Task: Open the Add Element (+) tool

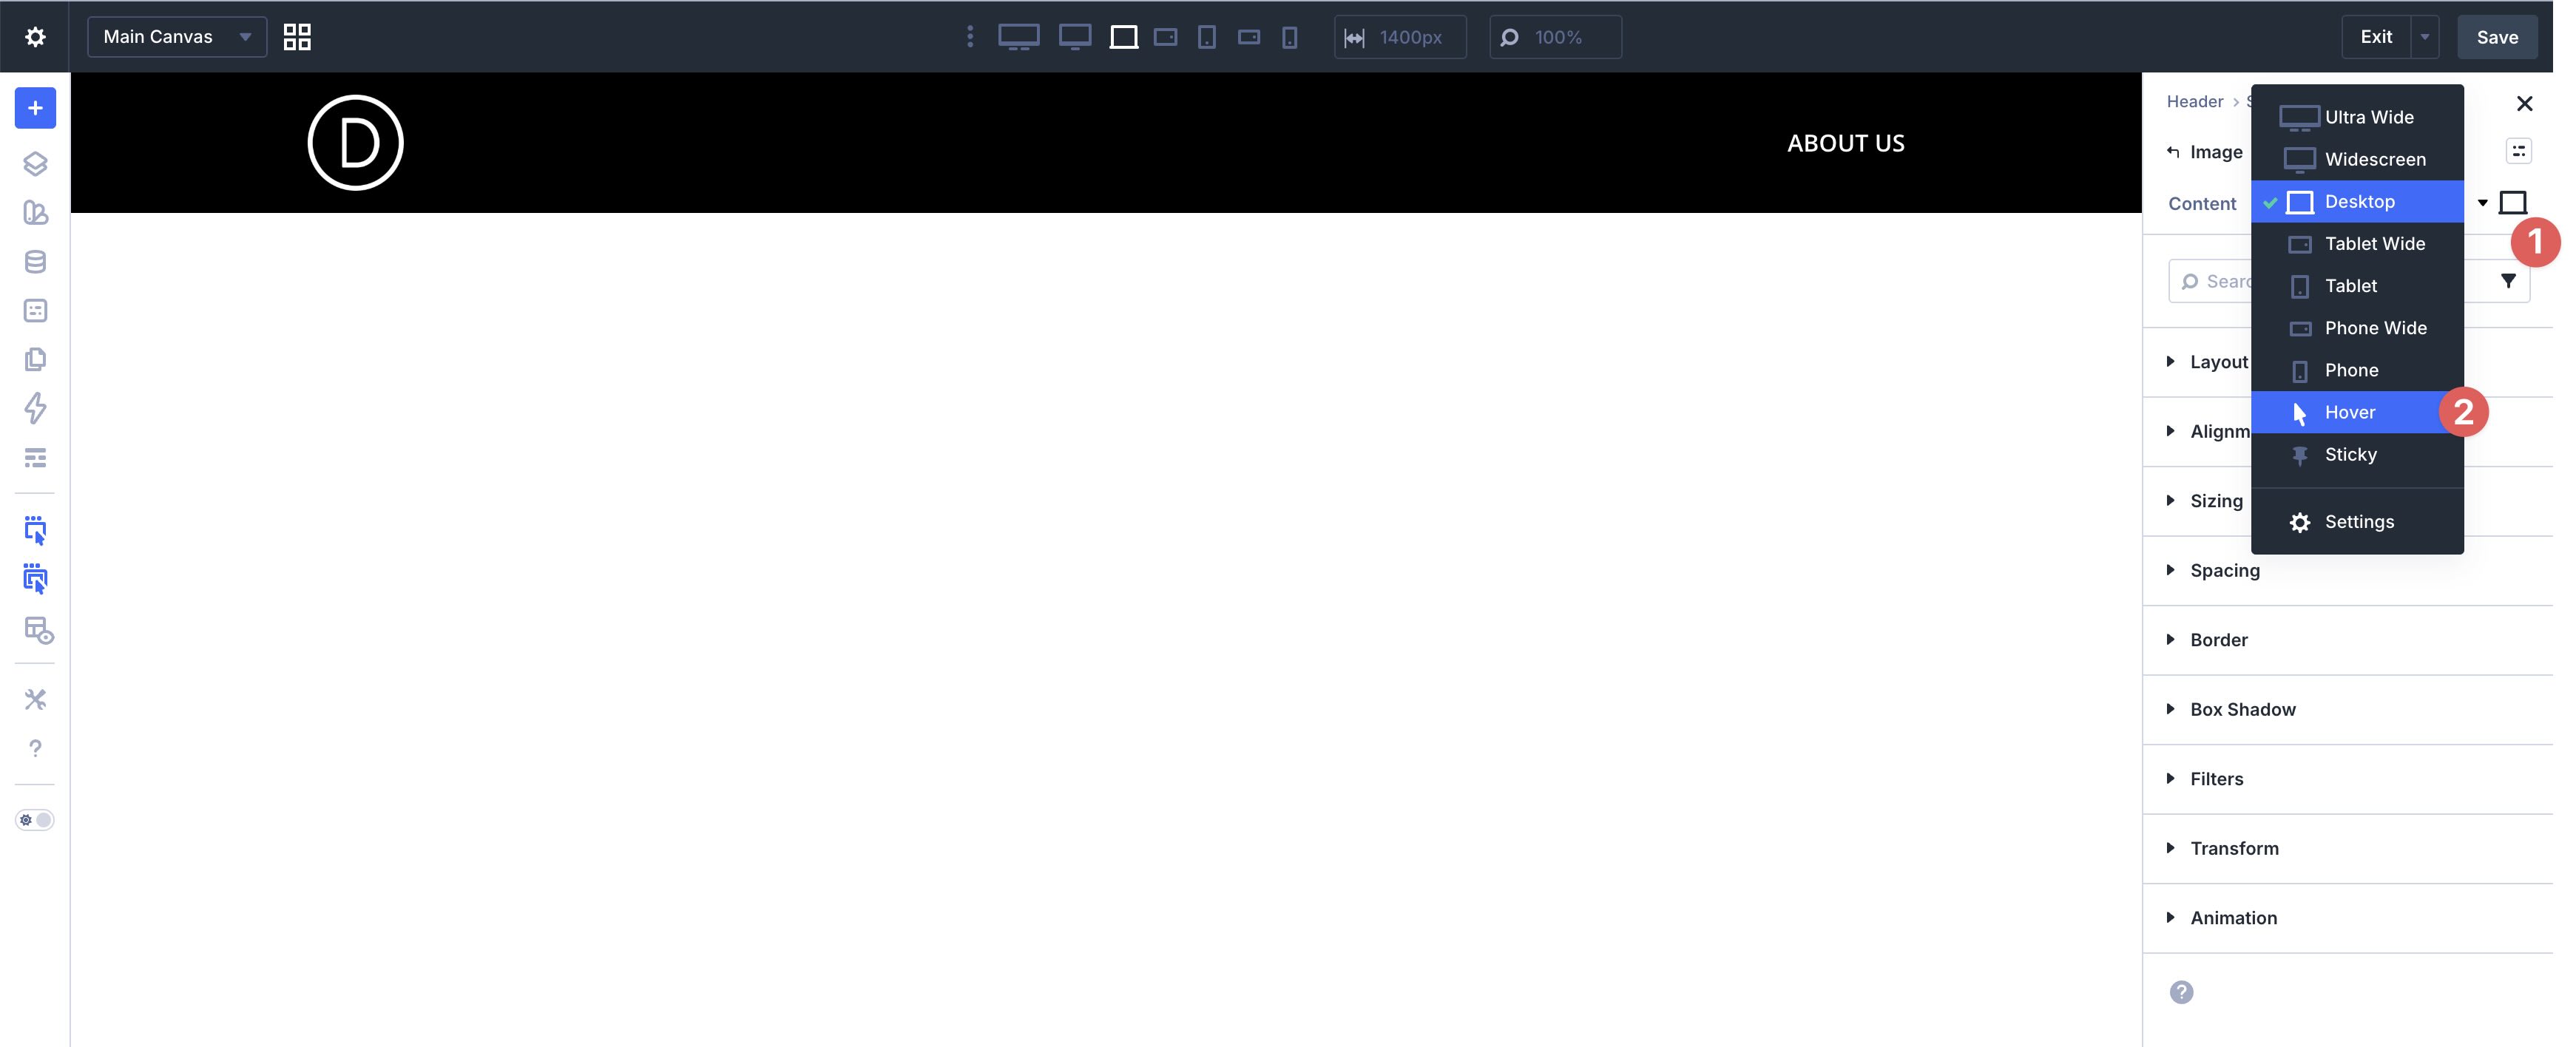Action: point(35,108)
